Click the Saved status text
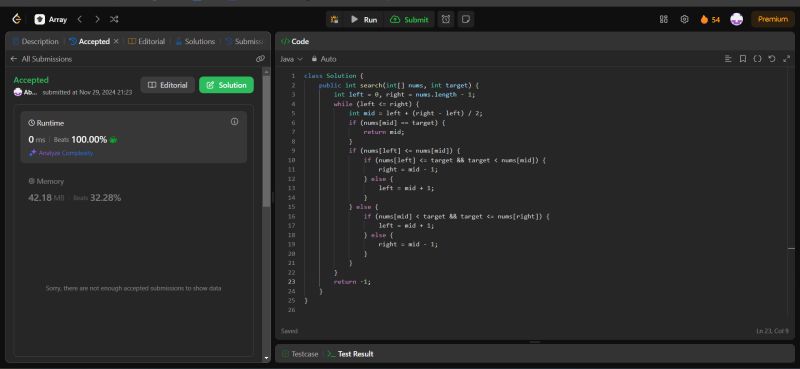Image resolution: width=800 pixels, height=369 pixels. 289,331
